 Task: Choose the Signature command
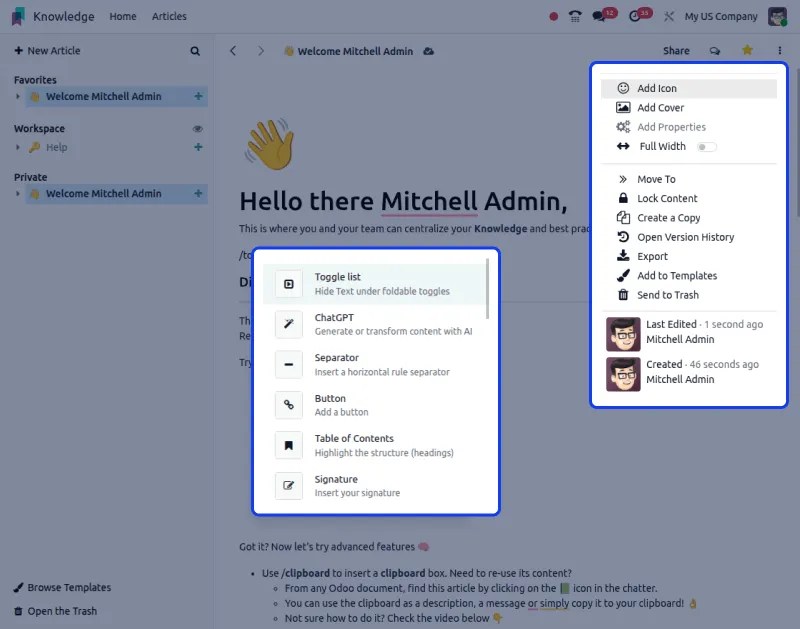[x=374, y=486]
